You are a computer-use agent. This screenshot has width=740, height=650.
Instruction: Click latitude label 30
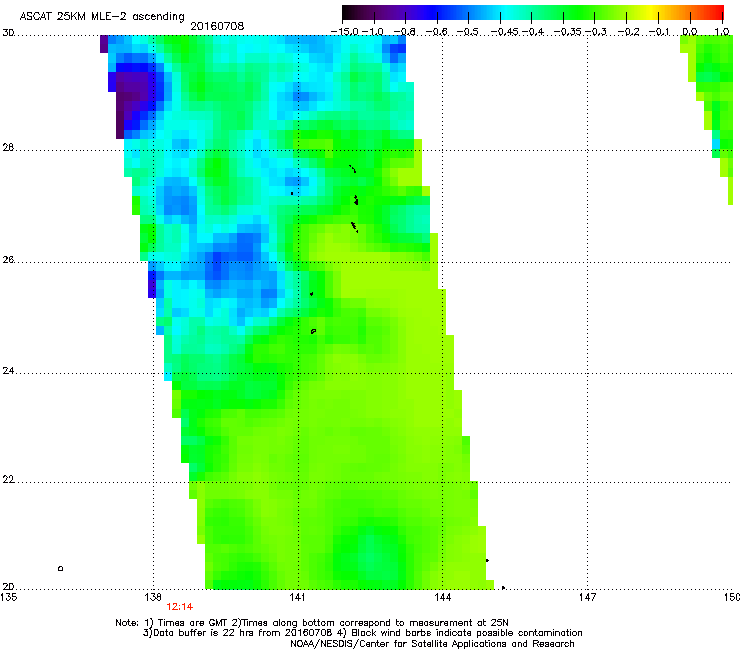[x=8, y=33]
